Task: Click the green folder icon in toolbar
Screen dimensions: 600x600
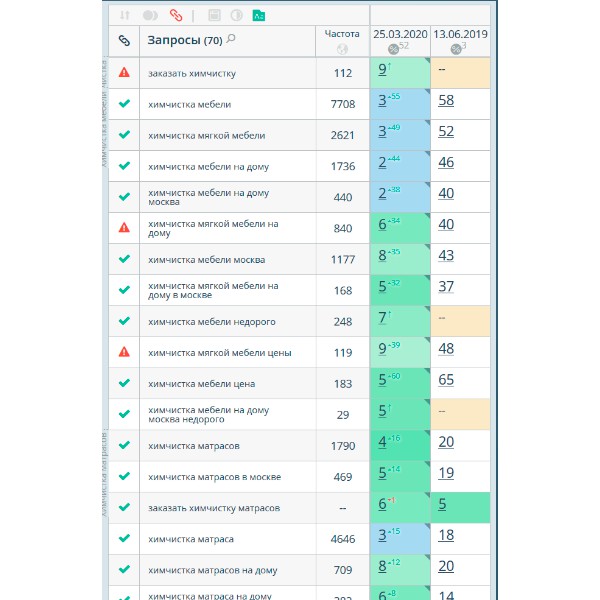Action: [259, 15]
